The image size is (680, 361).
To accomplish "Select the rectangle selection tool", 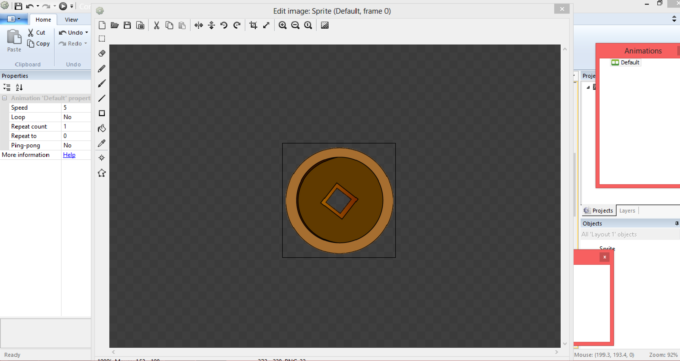I will tap(102, 39).
